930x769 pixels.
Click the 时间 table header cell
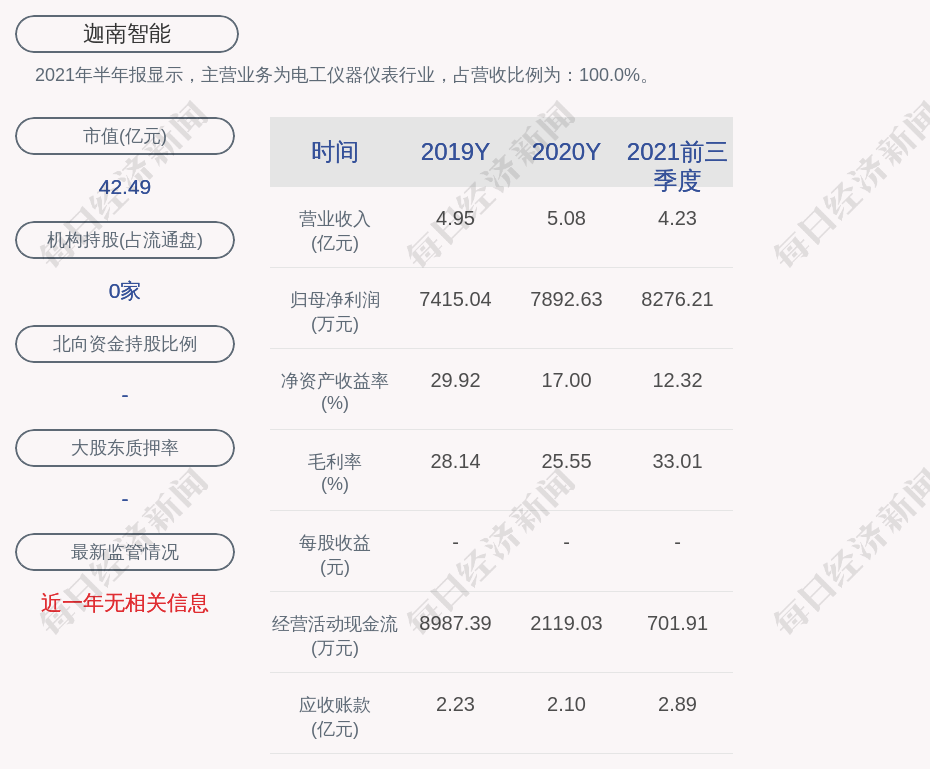click(334, 152)
